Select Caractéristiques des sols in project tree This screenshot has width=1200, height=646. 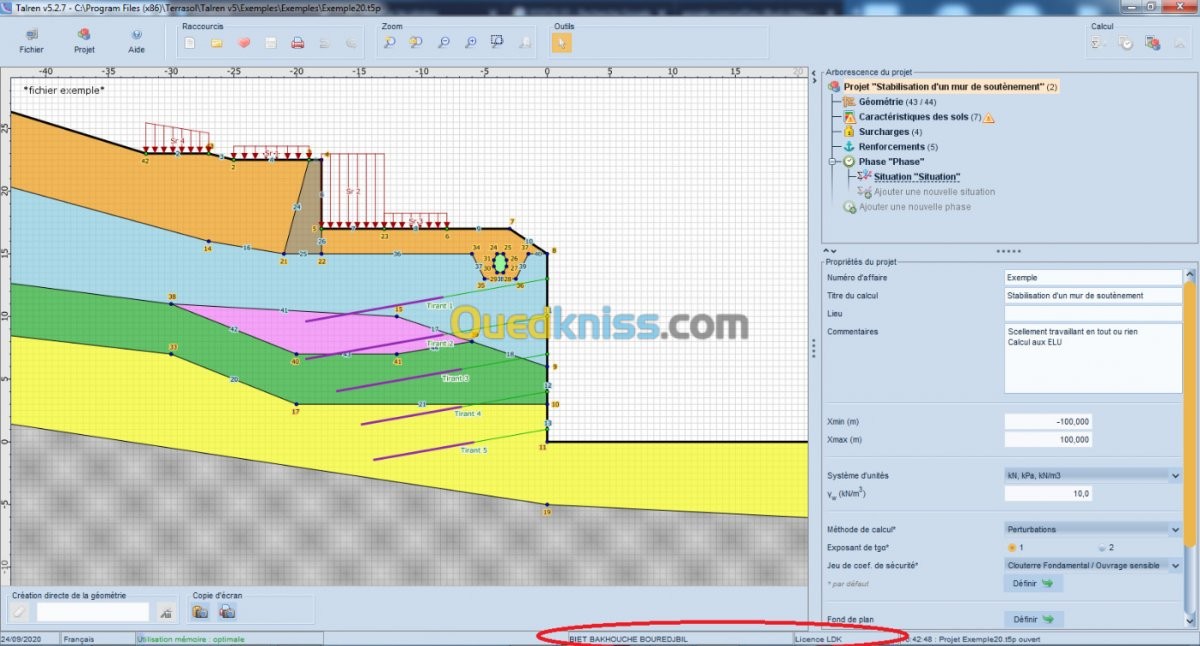click(x=913, y=117)
